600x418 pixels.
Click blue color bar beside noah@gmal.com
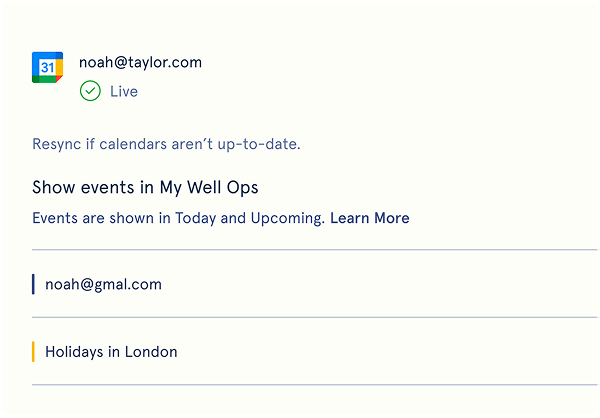point(33,284)
